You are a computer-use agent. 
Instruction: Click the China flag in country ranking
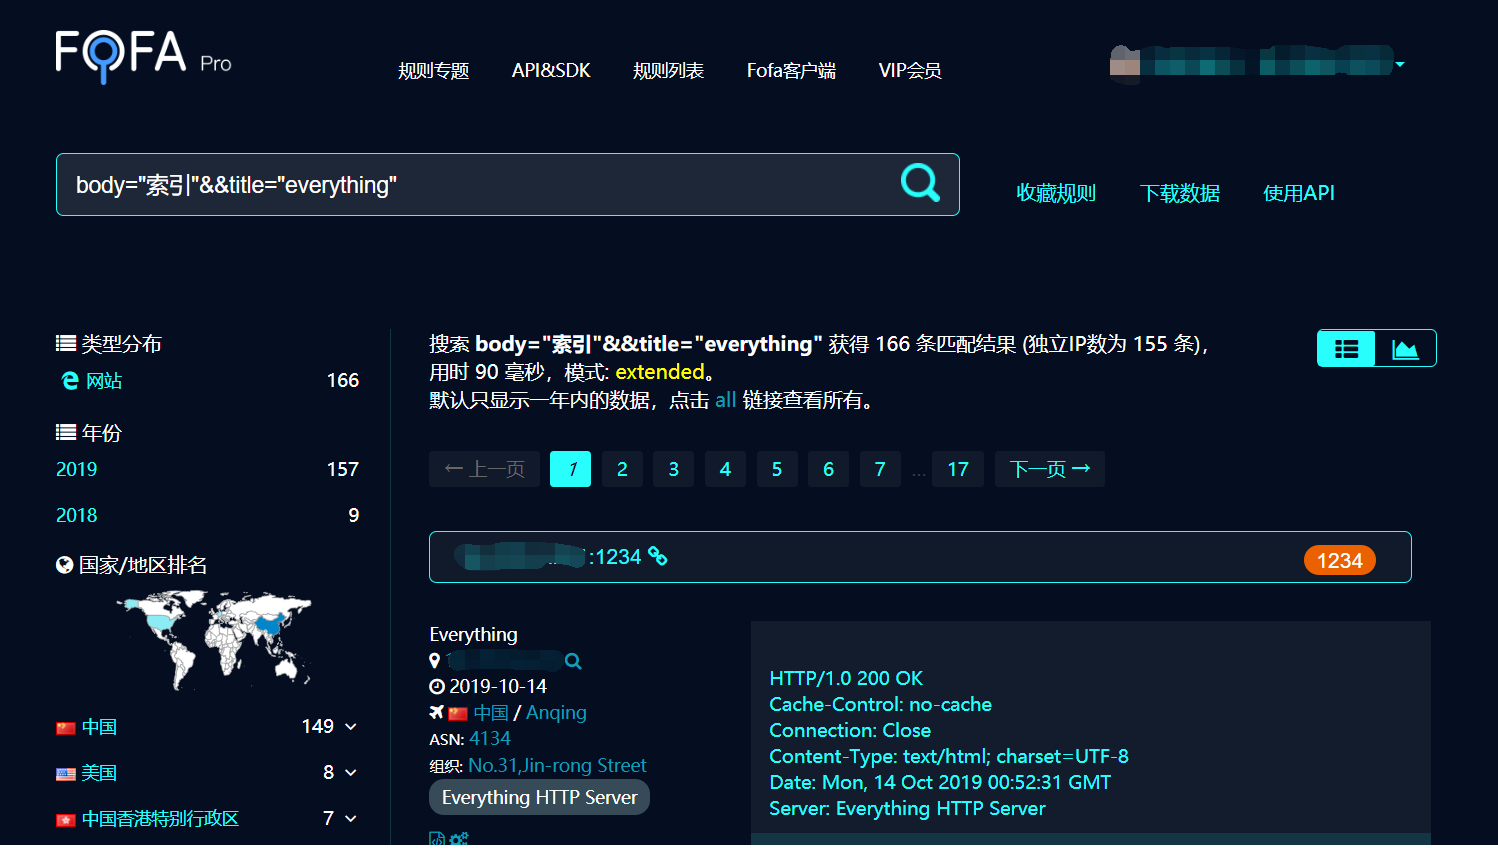click(x=66, y=728)
